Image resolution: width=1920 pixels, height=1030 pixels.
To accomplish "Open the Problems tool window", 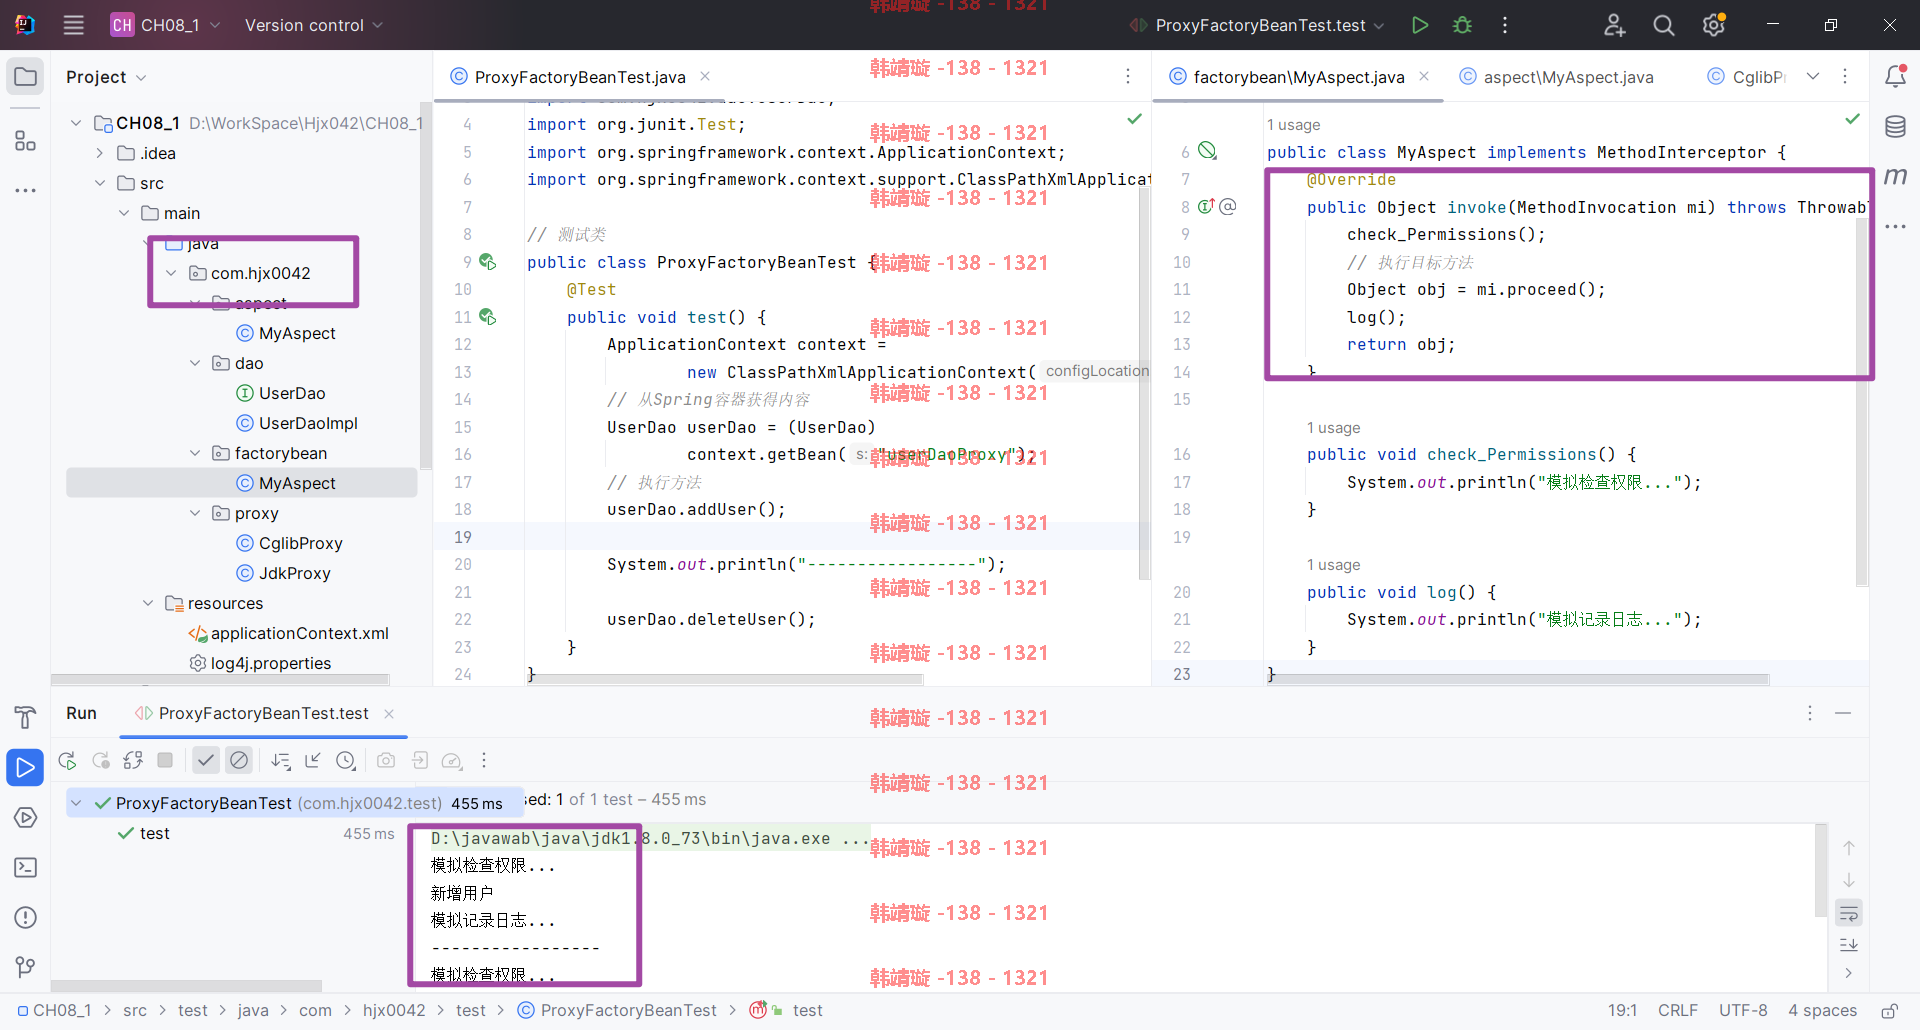I will pyautogui.click(x=26, y=917).
